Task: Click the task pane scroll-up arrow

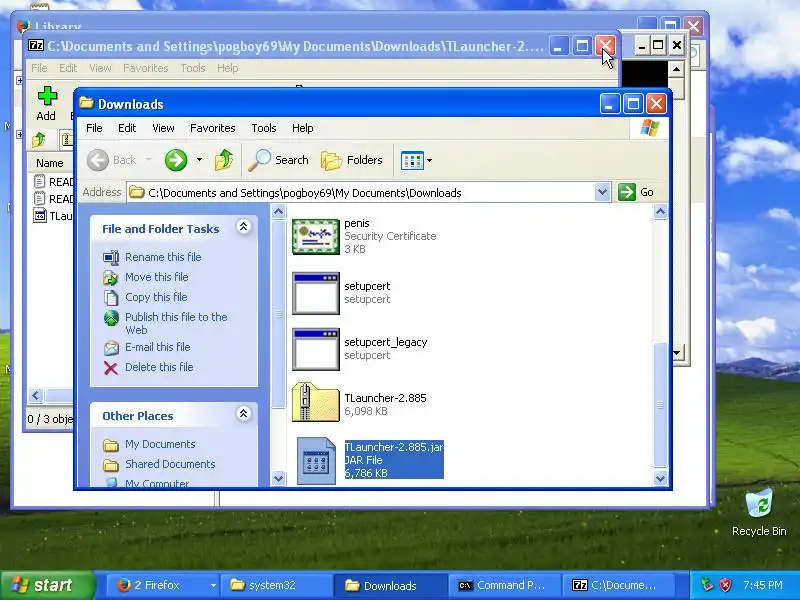Action: click(x=279, y=211)
